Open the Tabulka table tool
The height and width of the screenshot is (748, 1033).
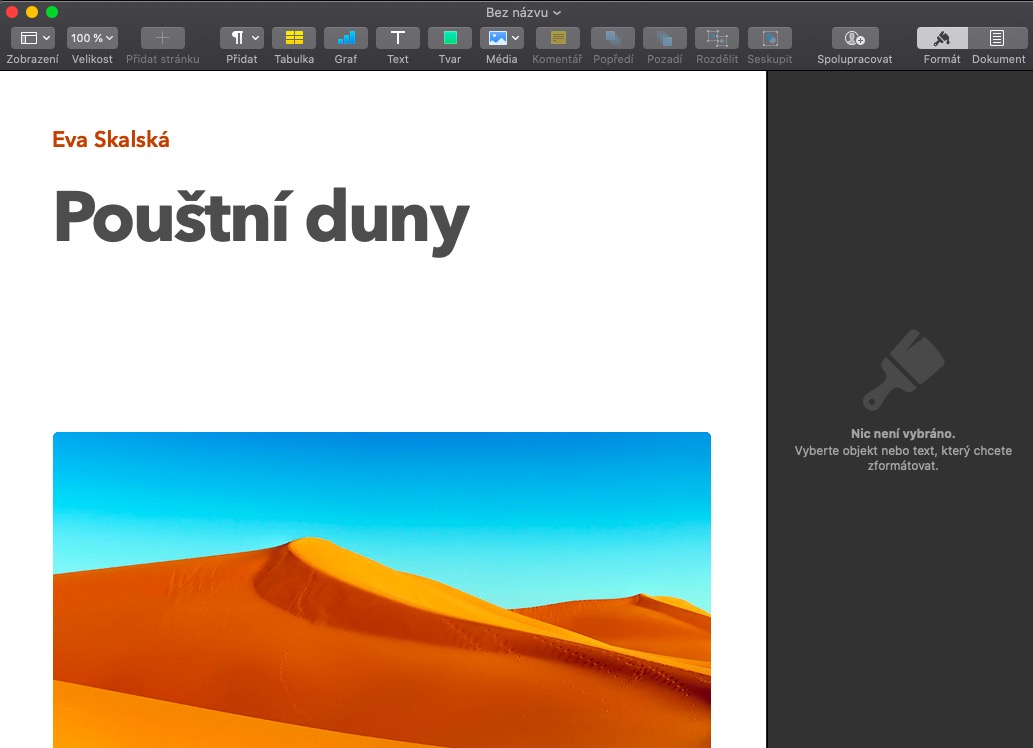point(294,38)
